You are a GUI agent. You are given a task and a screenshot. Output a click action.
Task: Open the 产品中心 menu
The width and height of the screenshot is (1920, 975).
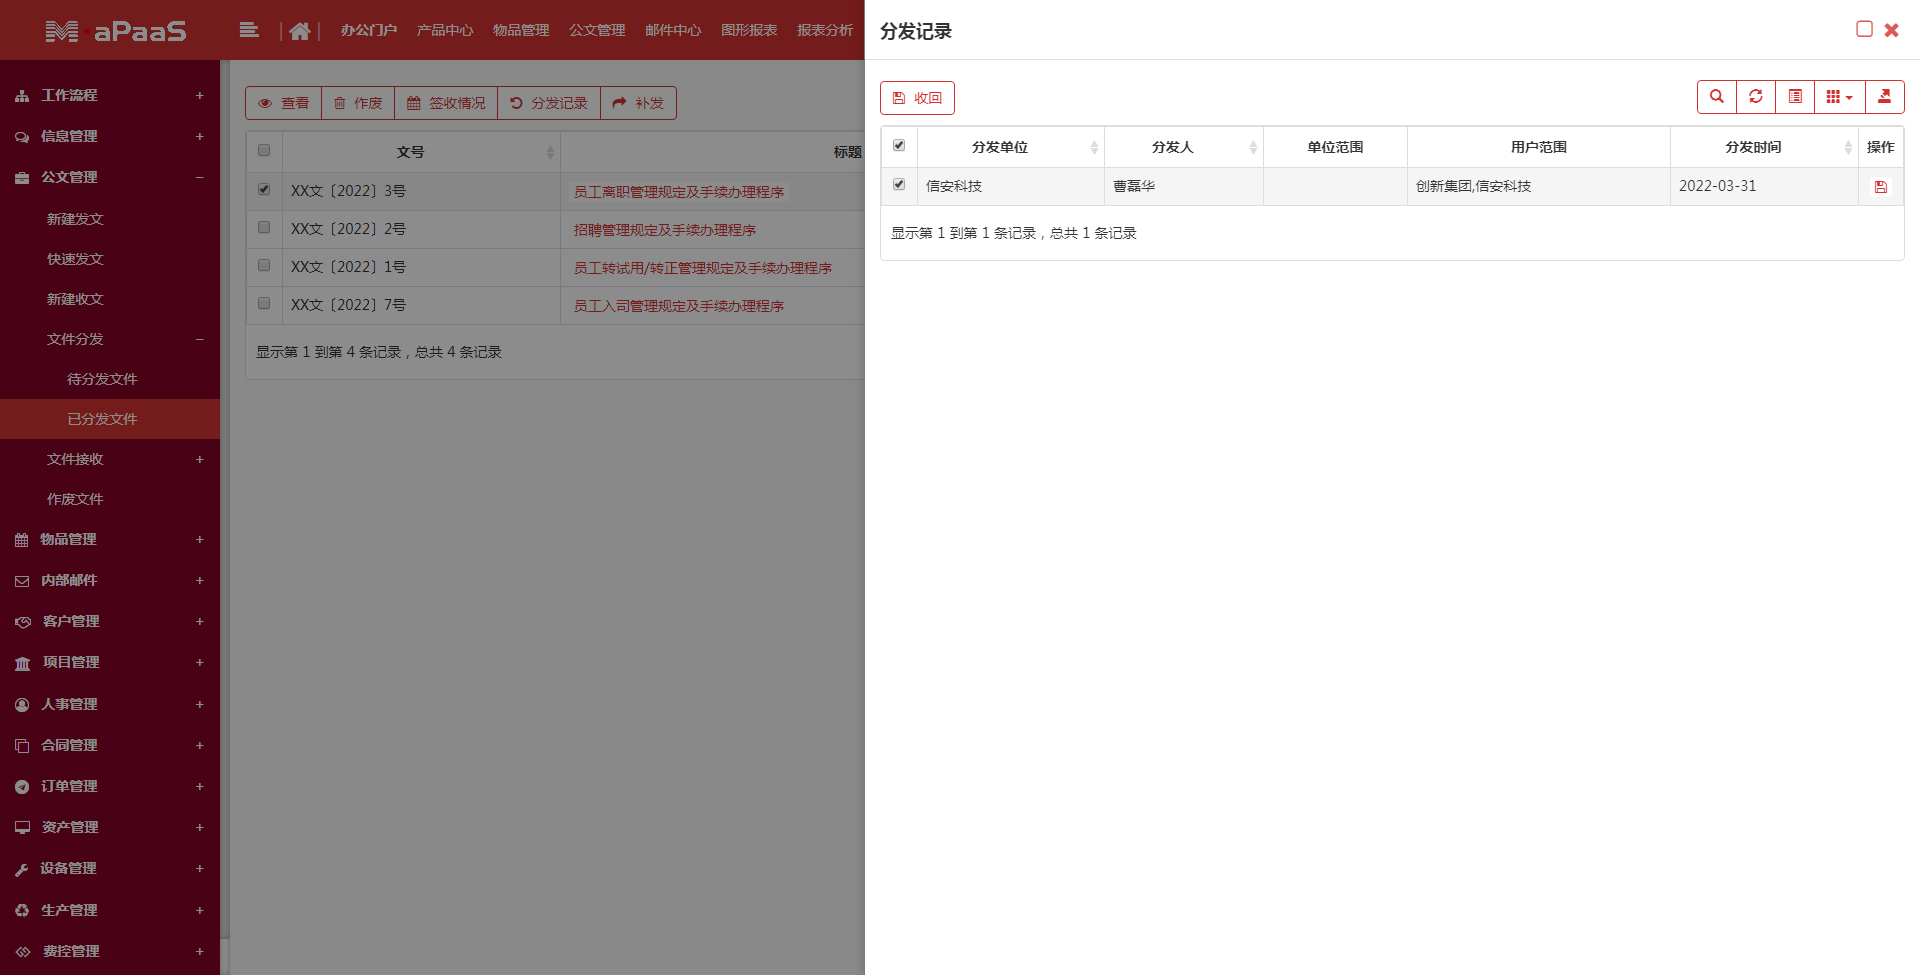pyautogui.click(x=445, y=30)
